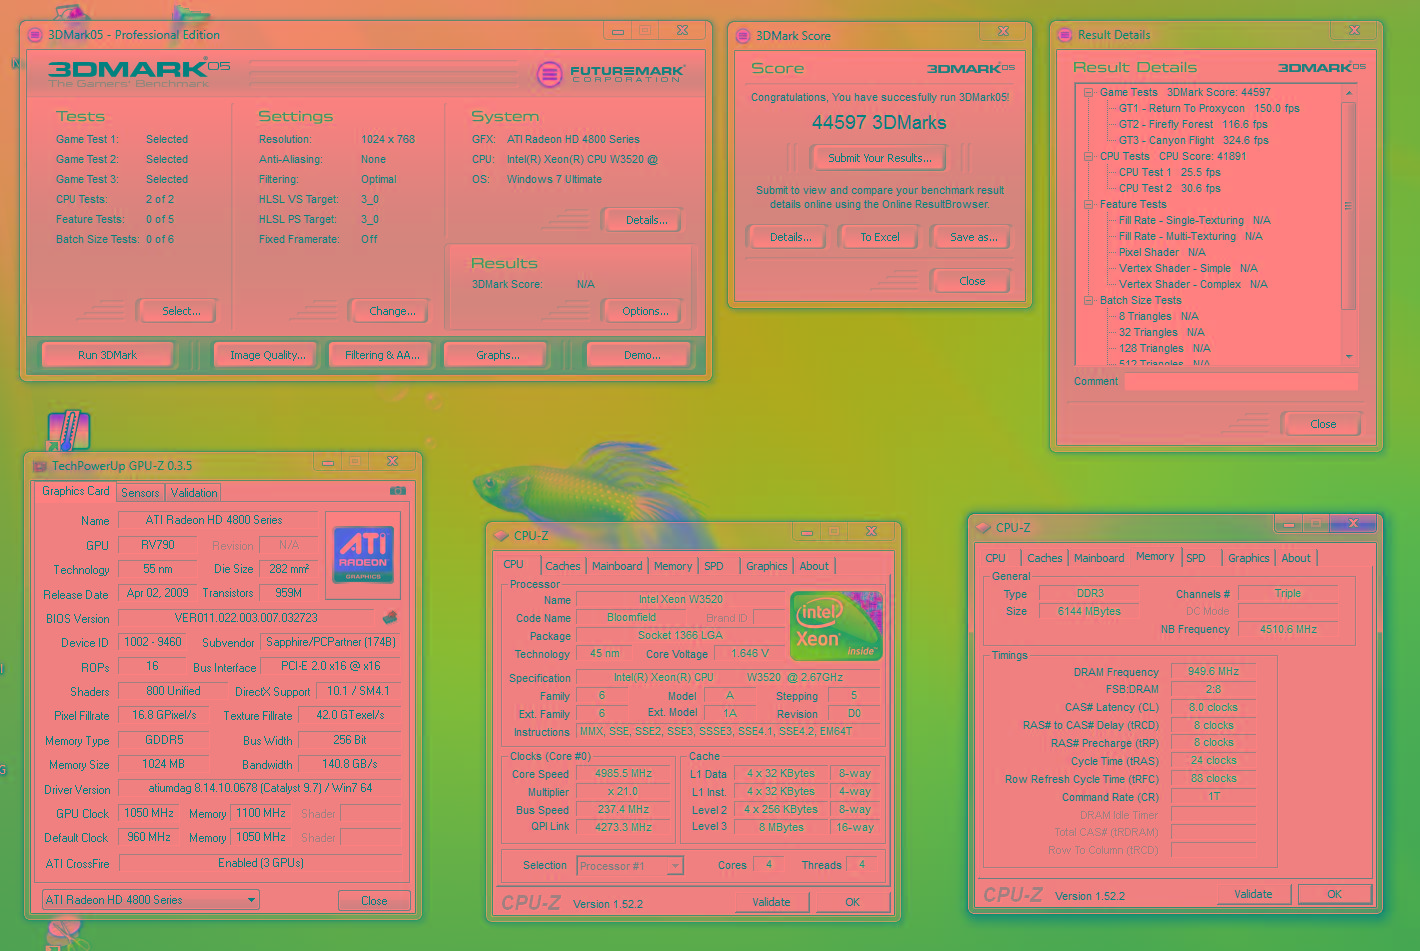The height and width of the screenshot is (951, 1420).
Task: Switch to the Sensors tab in GPU-Z
Action: tap(140, 493)
